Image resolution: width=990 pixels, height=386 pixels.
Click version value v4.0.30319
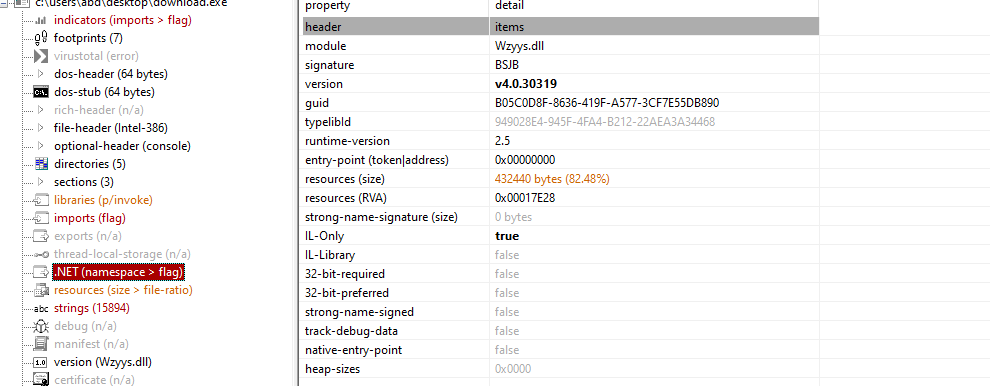(x=525, y=84)
